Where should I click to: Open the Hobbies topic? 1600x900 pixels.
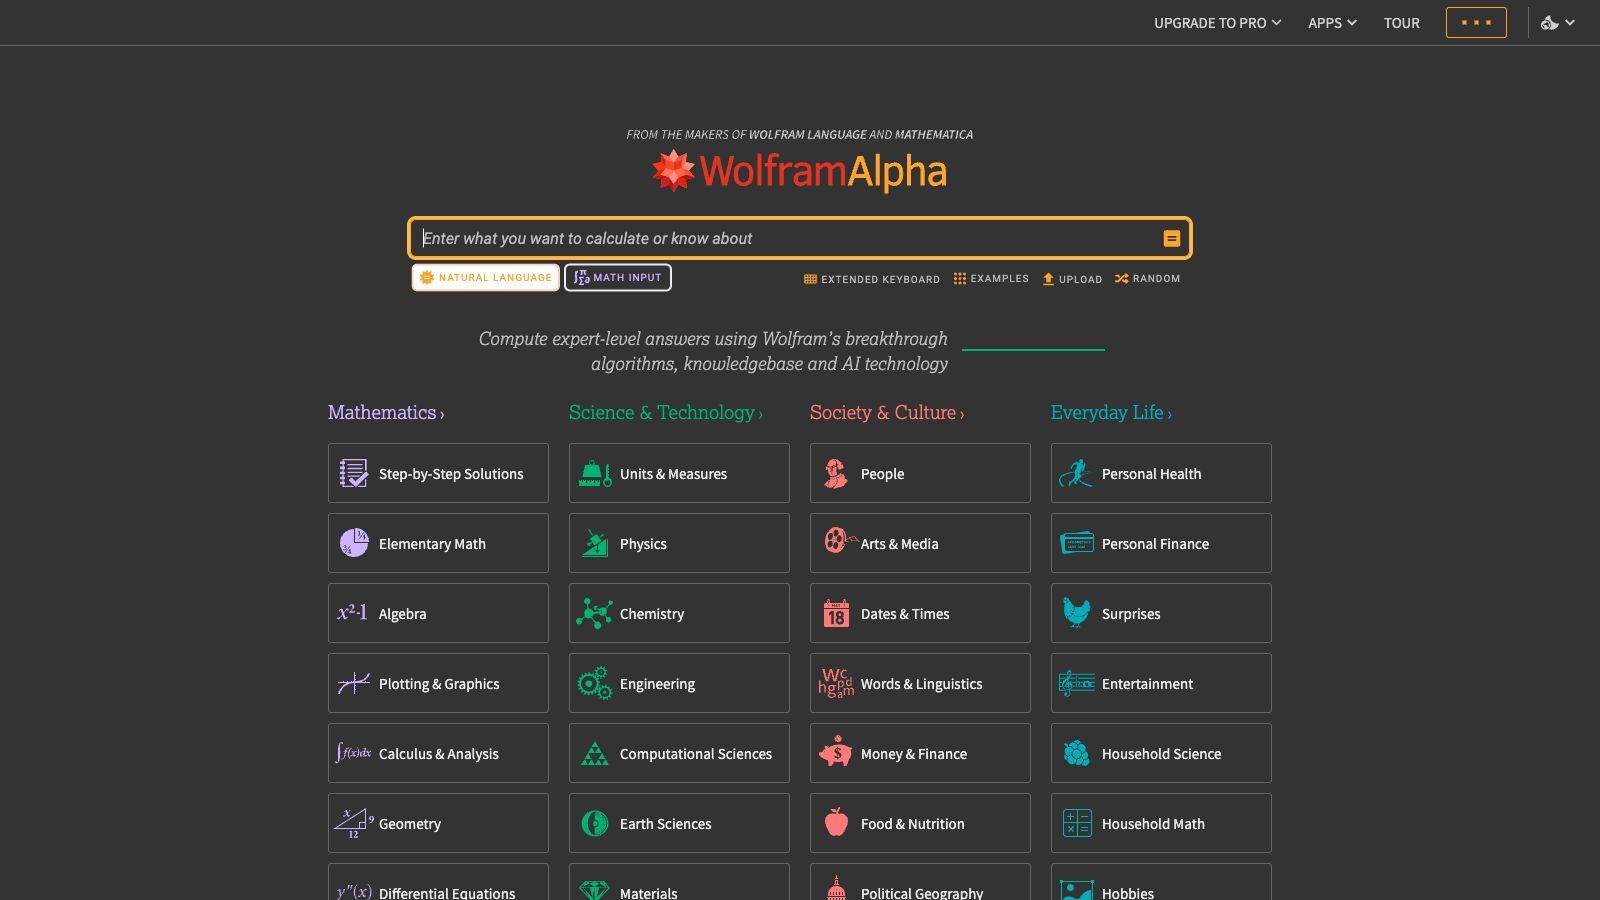(x=1161, y=881)
